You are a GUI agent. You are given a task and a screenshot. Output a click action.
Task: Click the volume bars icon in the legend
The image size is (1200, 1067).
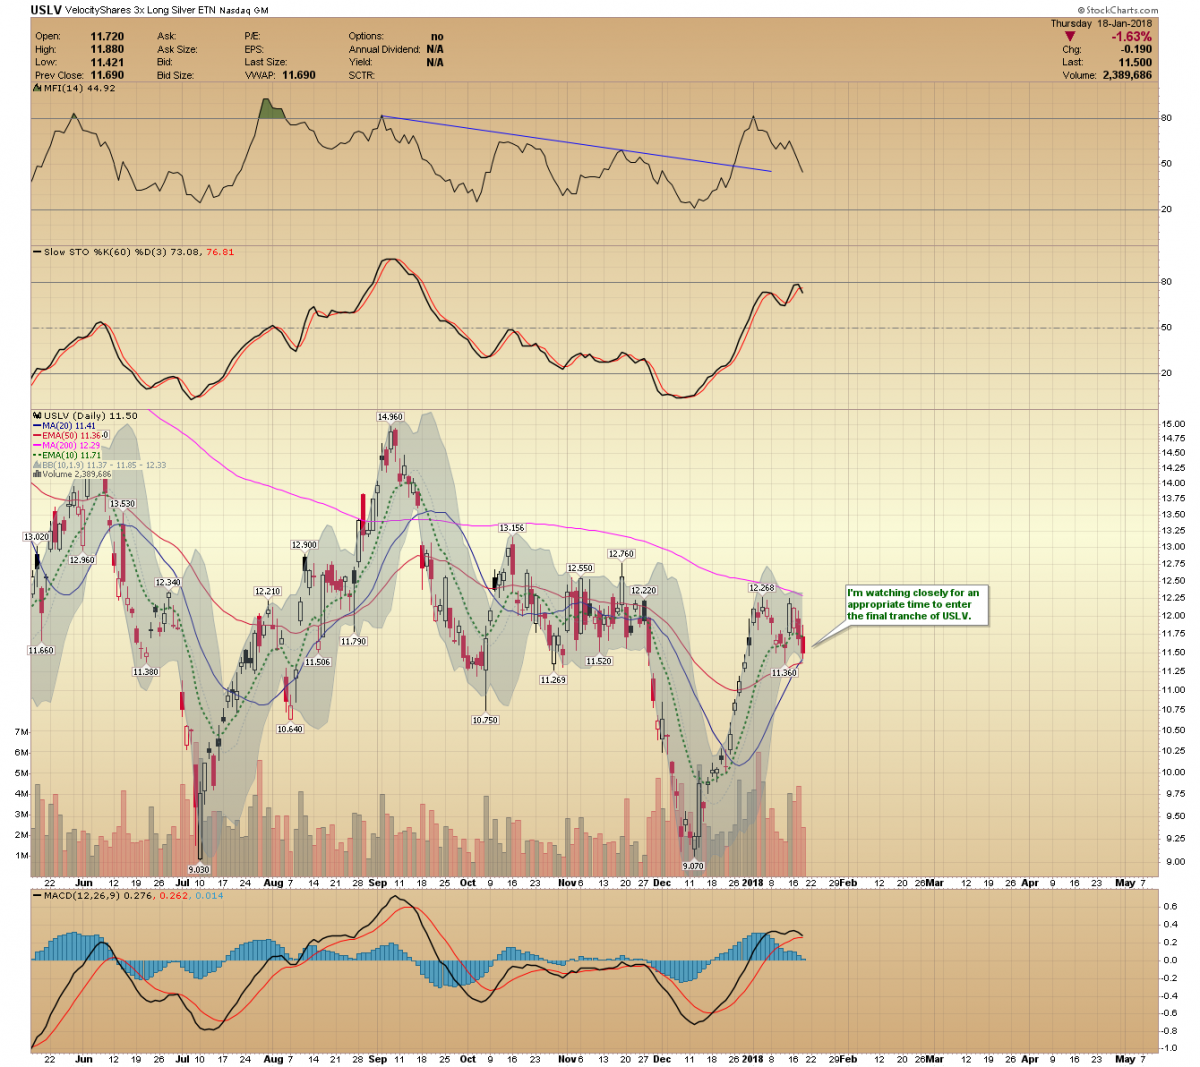click(37, 475)
